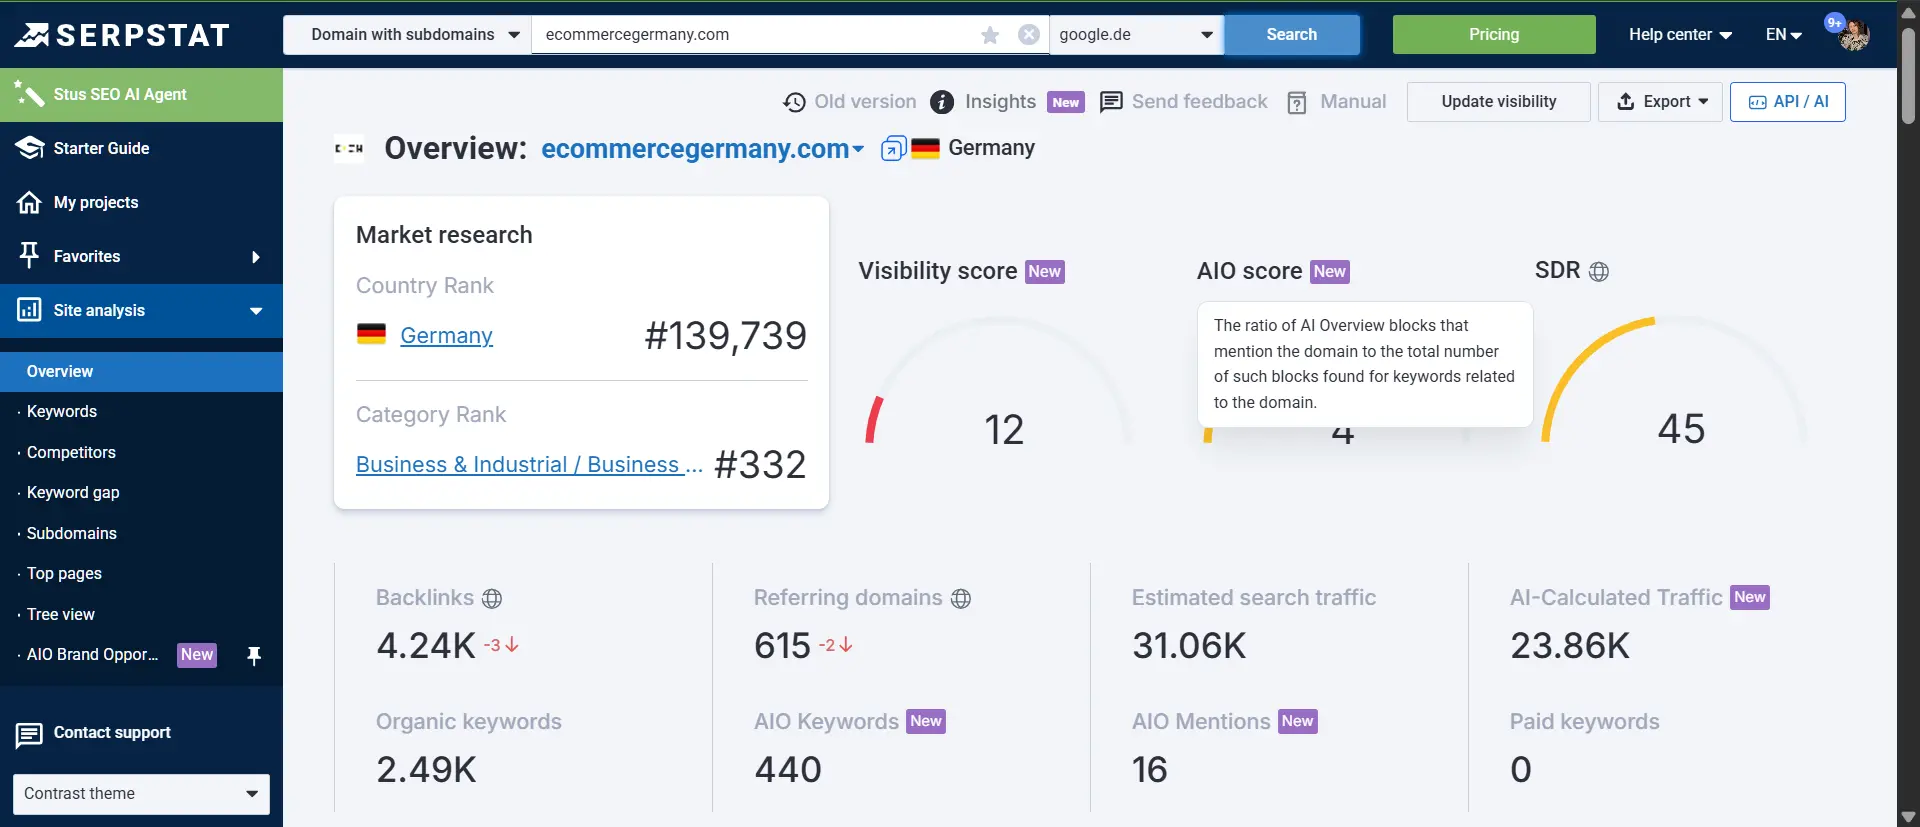Image resolution: width=1920 pixels, height=827 pixels.
Task: Select Overview in the sidebar
Action: 141,372
